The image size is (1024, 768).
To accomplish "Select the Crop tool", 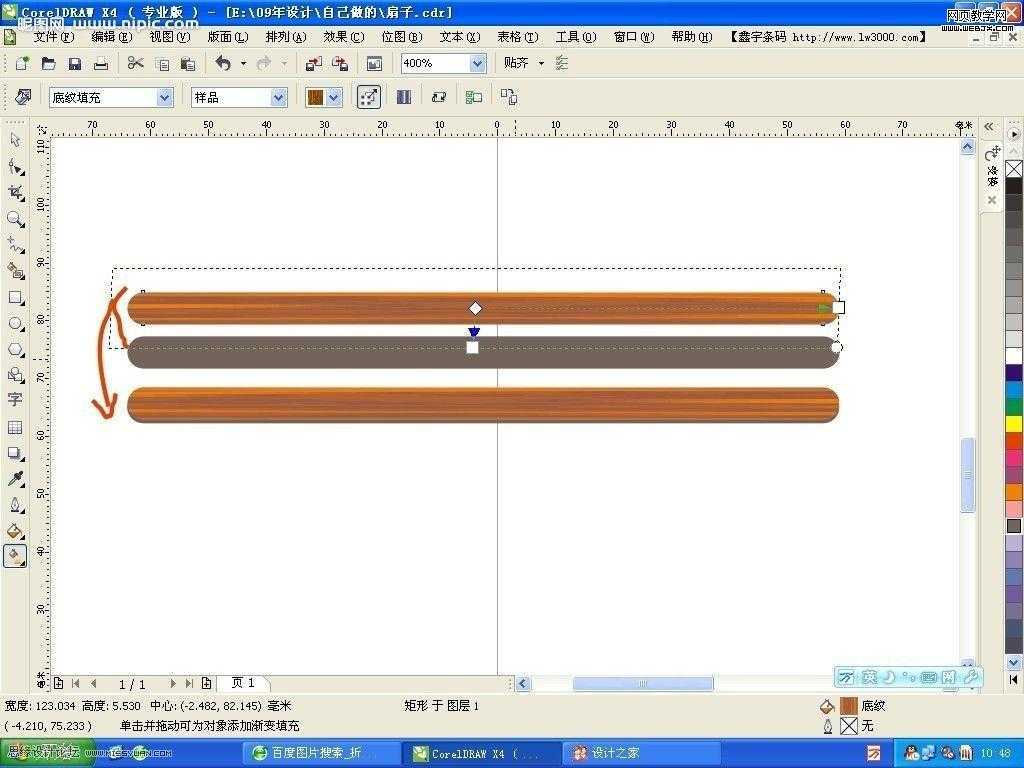I will [15, 192].
